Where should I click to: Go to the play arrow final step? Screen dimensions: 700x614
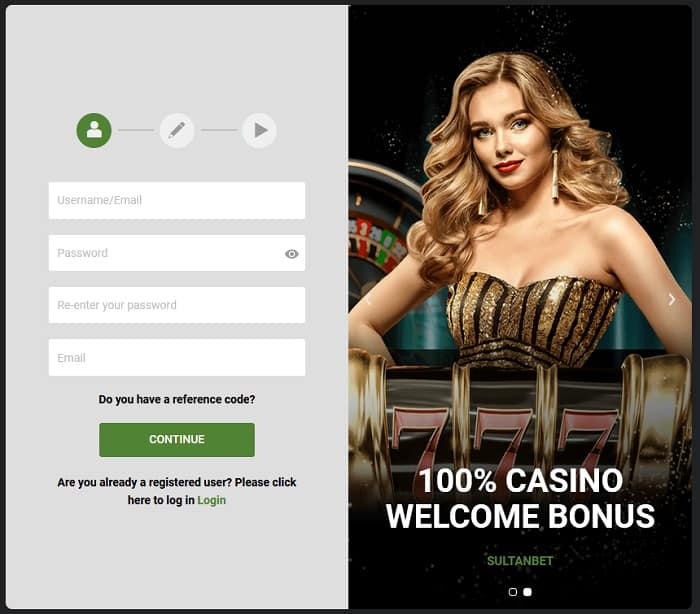259,130
